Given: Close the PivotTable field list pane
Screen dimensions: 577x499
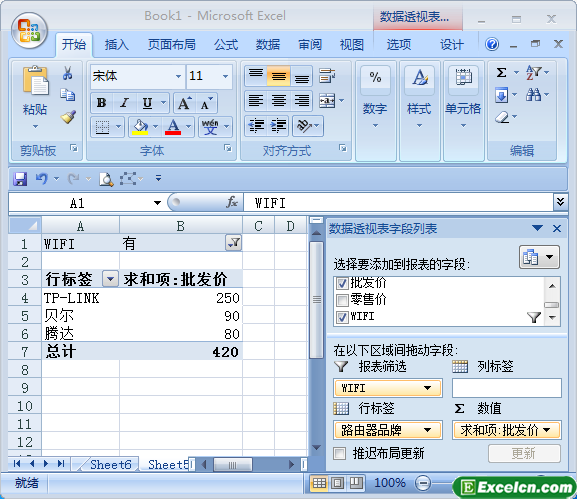Looking at the screenshot, I should point(557,229).
